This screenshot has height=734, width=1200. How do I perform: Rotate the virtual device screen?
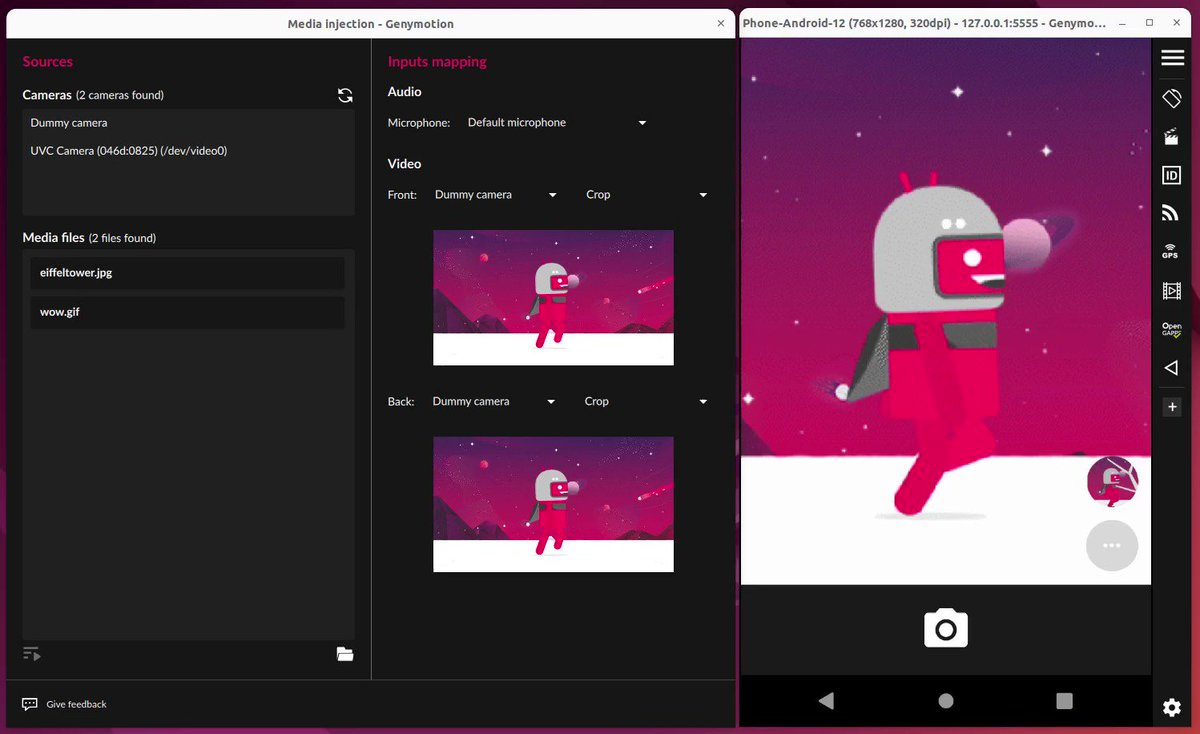(x=1171, y=98)
